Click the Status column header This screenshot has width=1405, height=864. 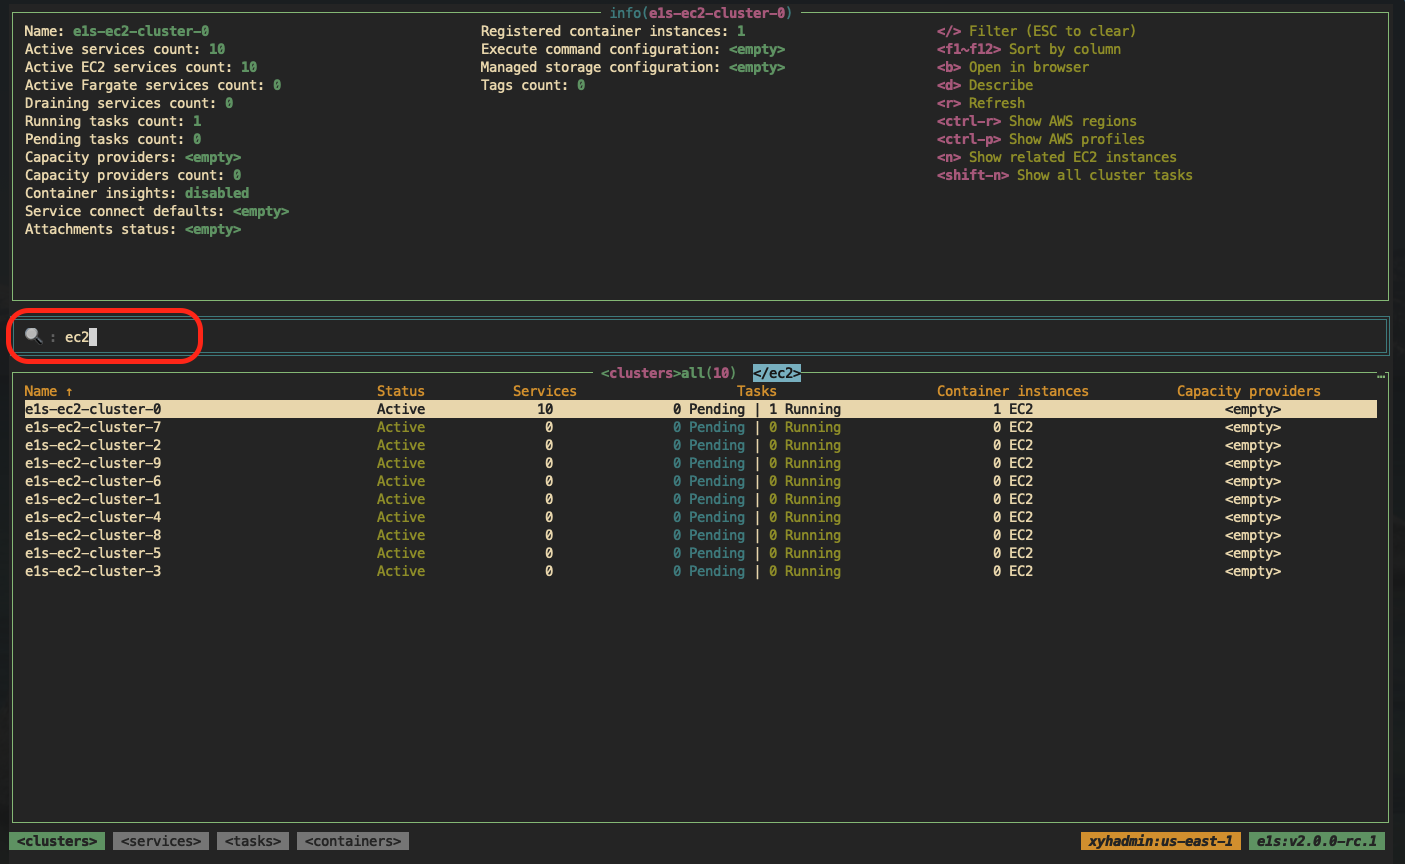click(401, 391)
